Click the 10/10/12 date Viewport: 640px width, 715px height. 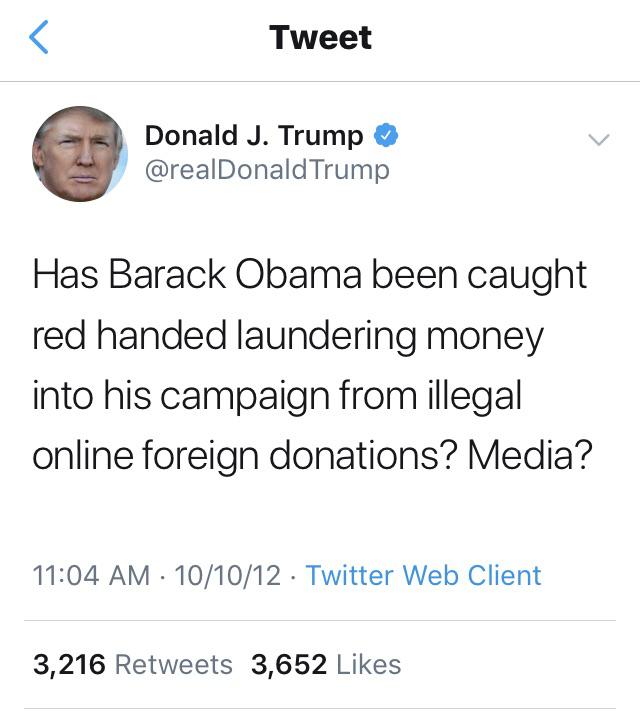point(227,575)
